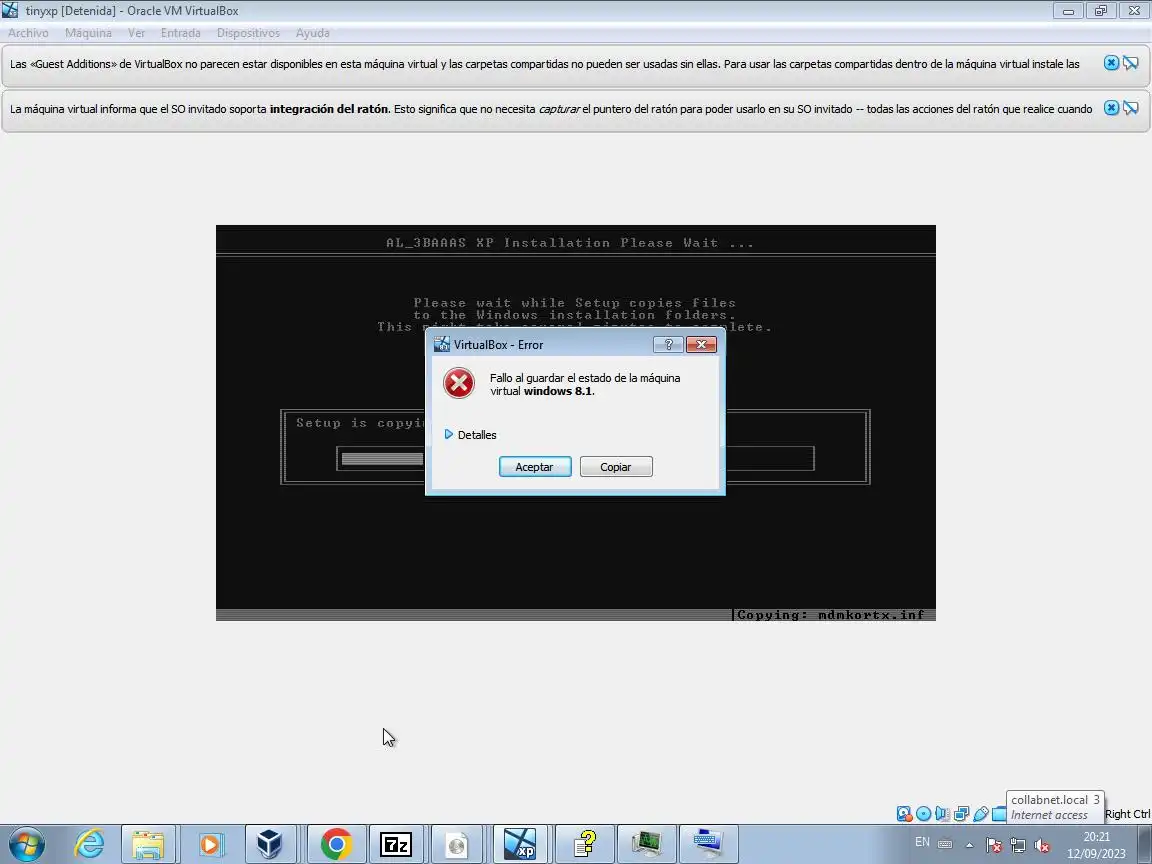Click the 'Copying: mdmkortx.inf' status text

click(830, 615)
